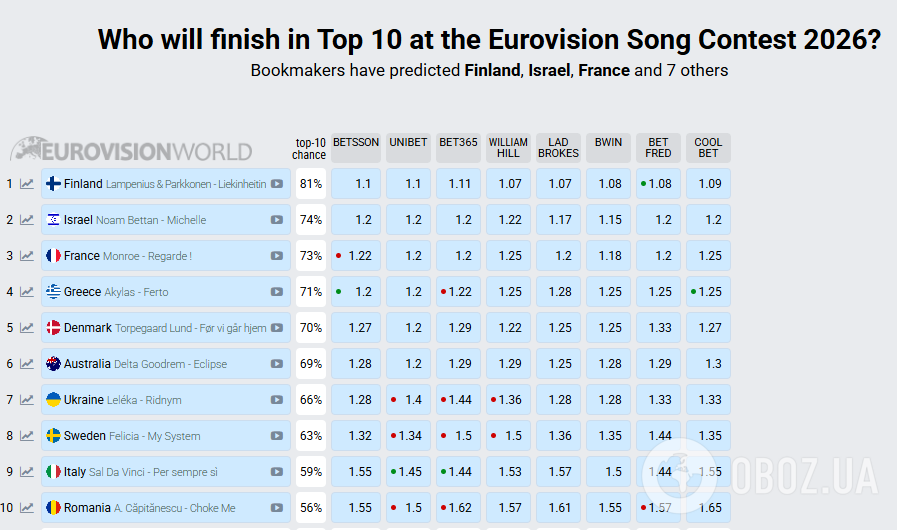This screenshot has width=897, height=530.
Task: Open the trend chart icon for Greece
Action: click(x=27, y=292)
